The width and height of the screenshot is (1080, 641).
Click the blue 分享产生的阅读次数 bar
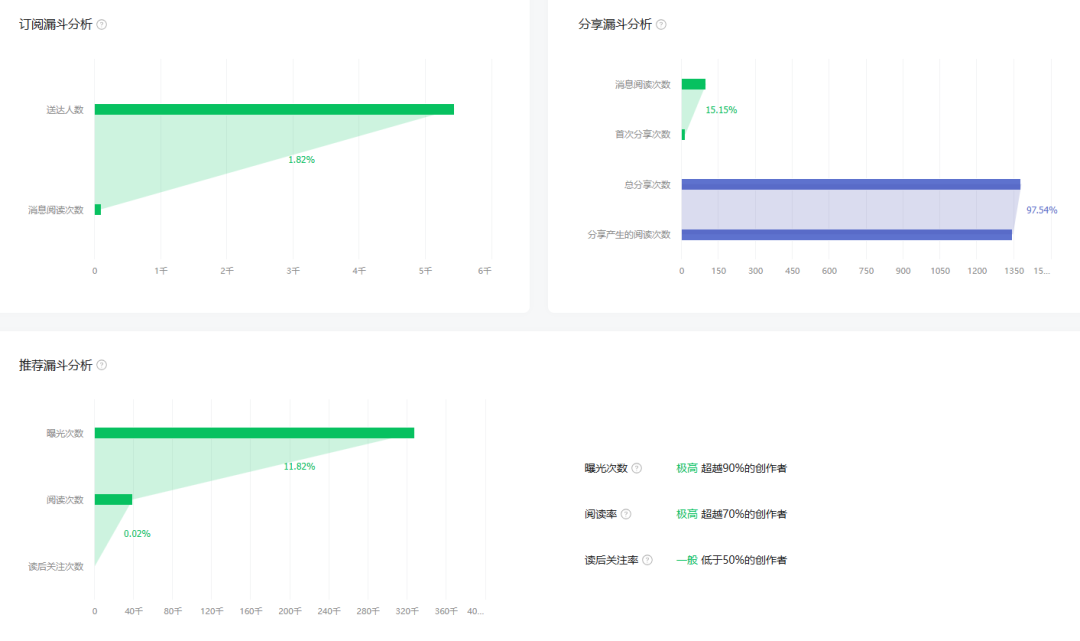click(847, 235)
